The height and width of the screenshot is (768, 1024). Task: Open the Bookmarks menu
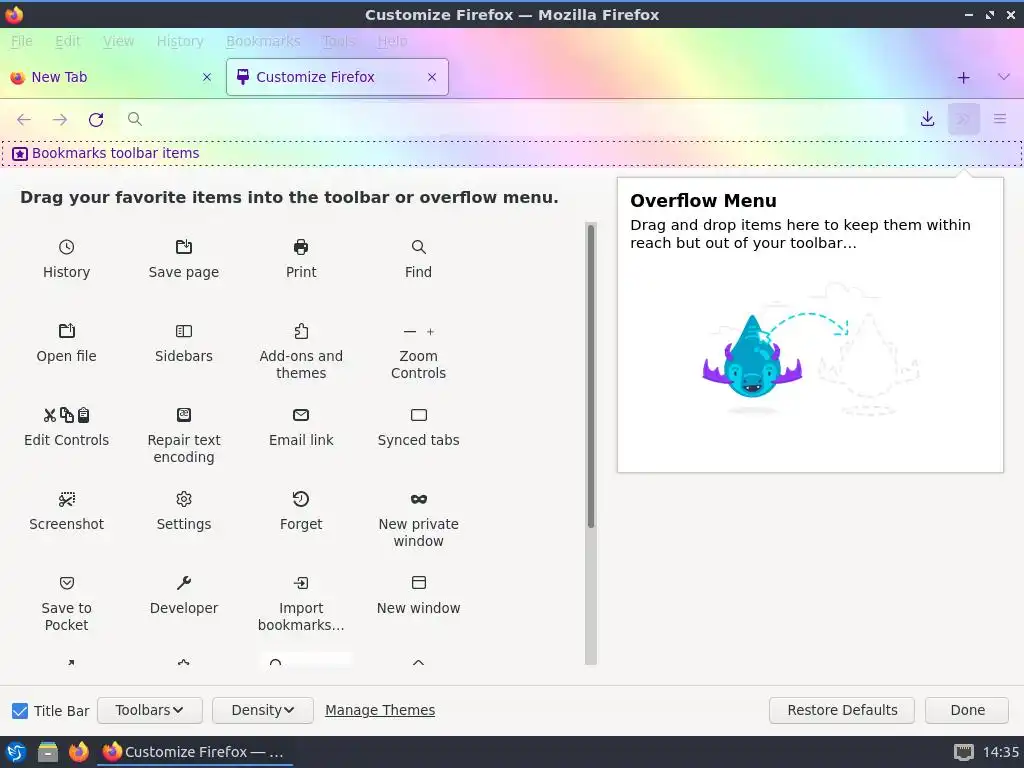pyautogui.click(x=263, y=41)
